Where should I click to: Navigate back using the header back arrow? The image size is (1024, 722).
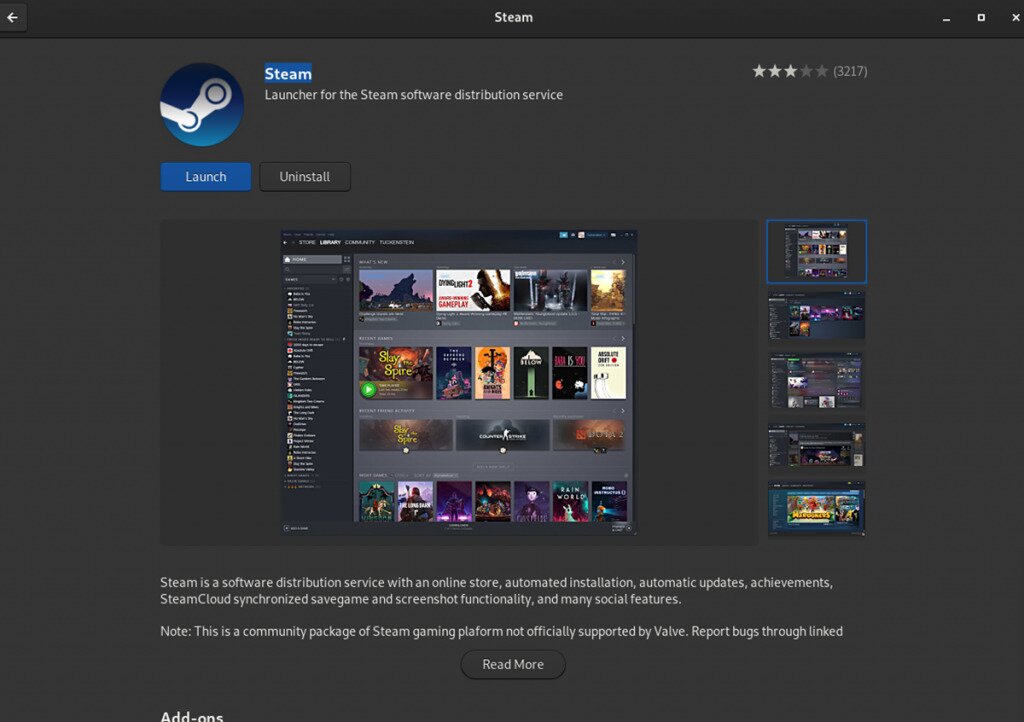pyautogui.click(x=13, y=17)
